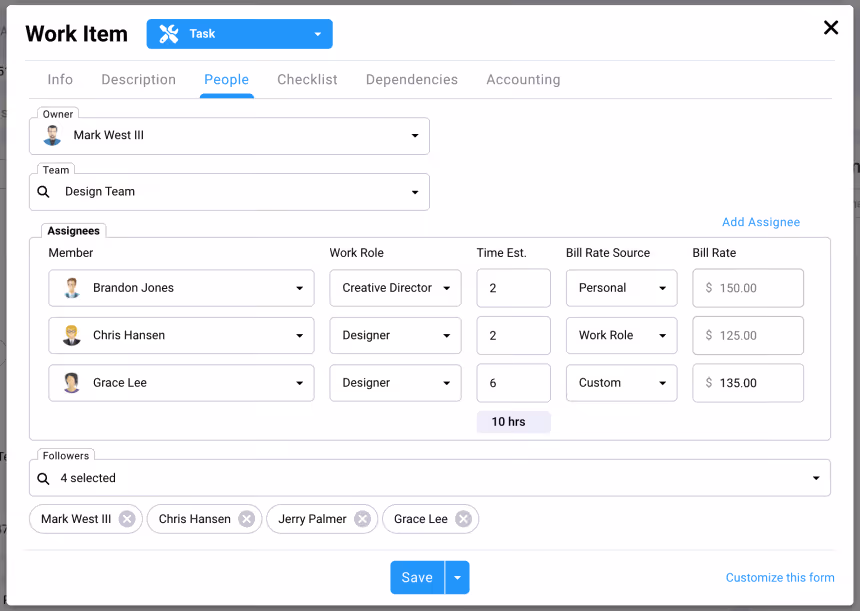The height and width of the screenshot is (611, 860).
Task: Open the Owner dropdown
Action: 229,136
